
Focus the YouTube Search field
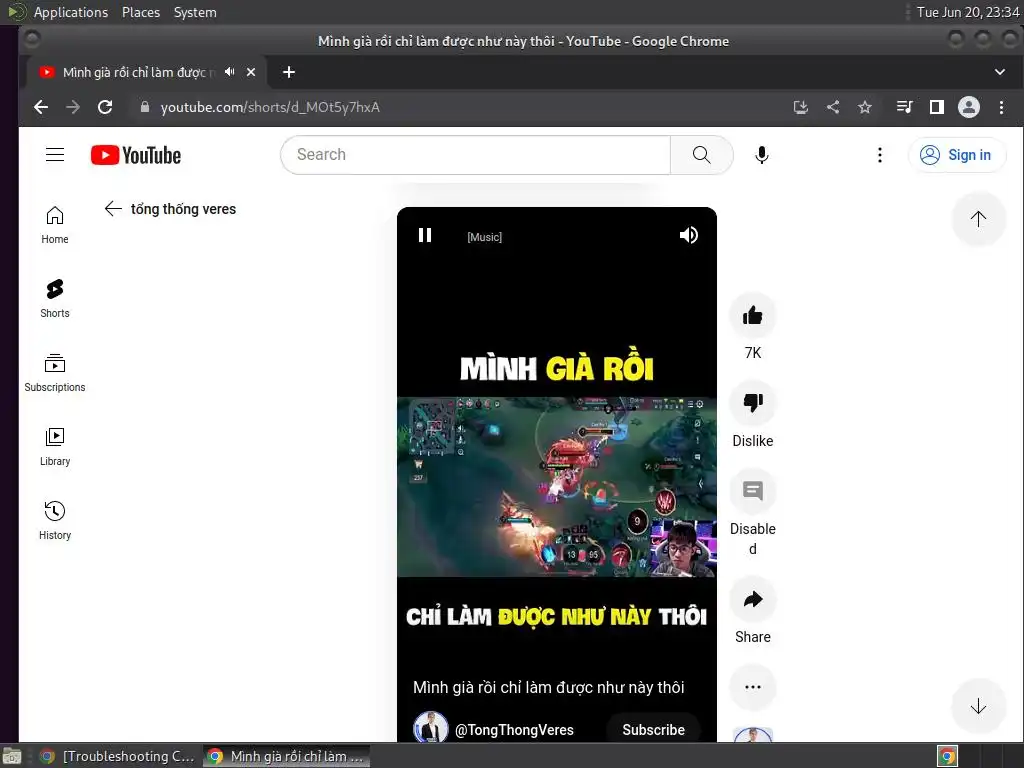(475, 155)
